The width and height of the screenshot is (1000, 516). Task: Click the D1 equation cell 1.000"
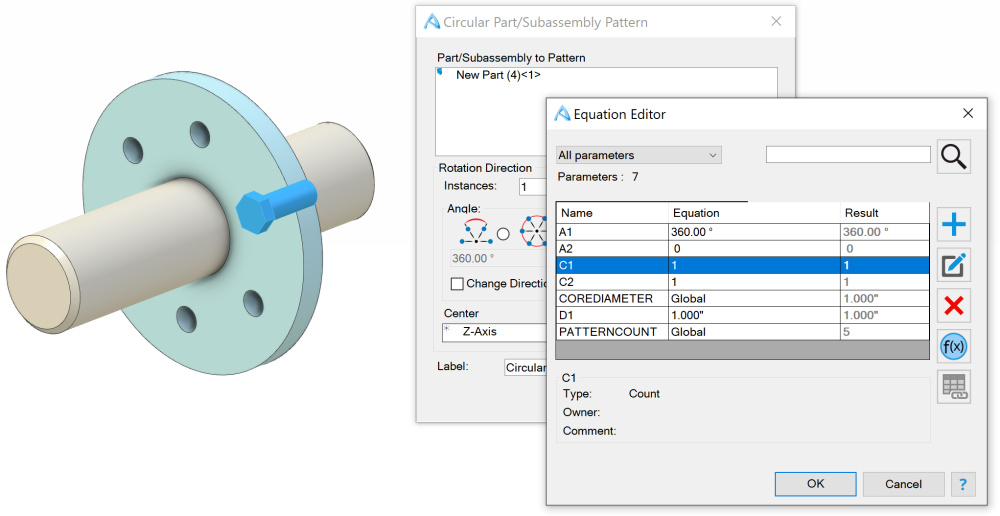754,315
